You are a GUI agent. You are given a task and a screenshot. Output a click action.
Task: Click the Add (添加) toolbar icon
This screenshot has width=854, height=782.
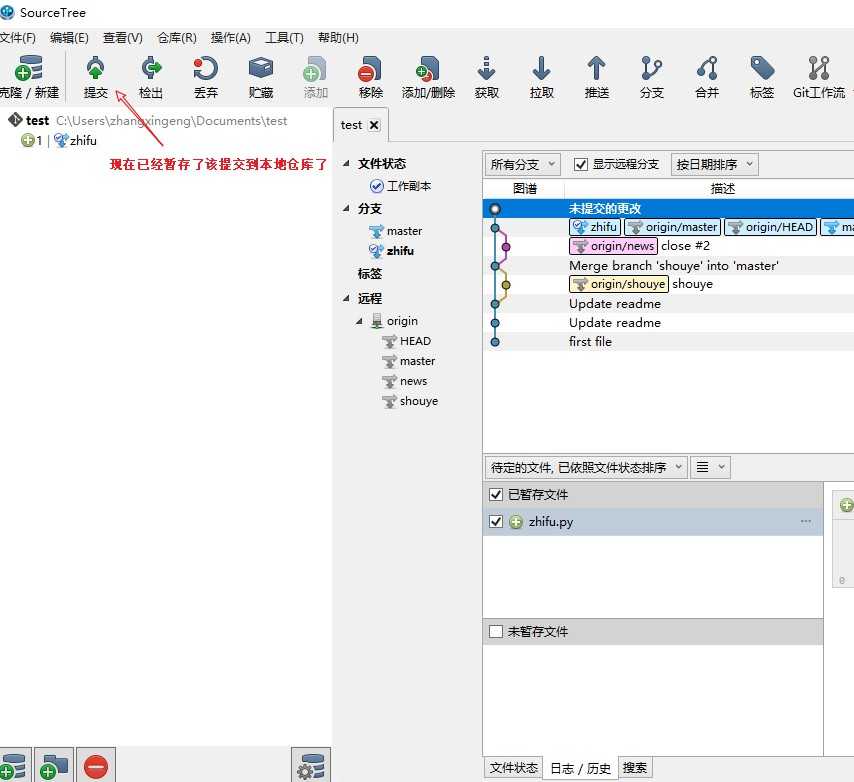[x=315, y=69]
